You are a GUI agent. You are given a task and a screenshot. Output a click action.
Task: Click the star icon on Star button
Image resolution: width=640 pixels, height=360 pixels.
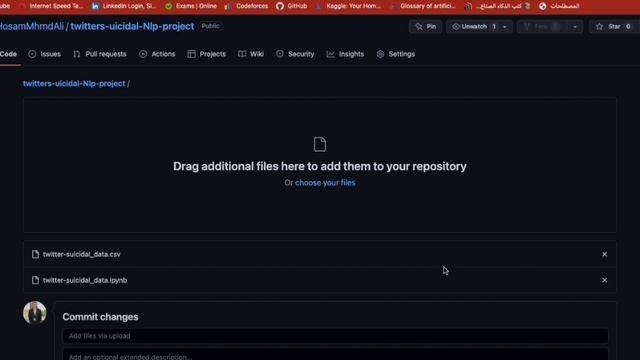pyautogui.click(x=599, y=27)
